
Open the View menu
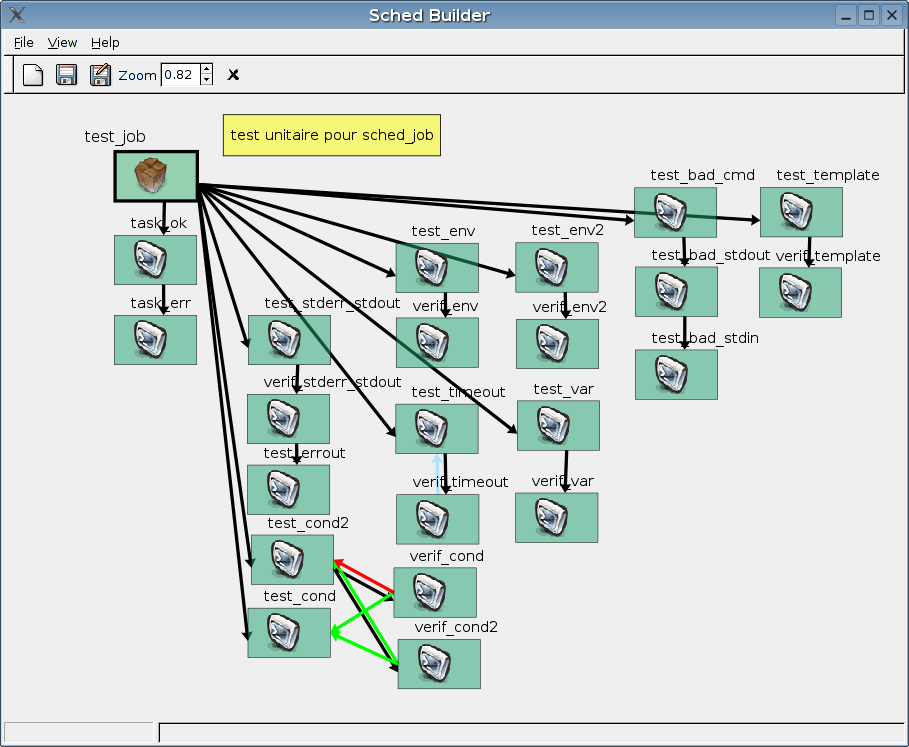tap(62, 42)
